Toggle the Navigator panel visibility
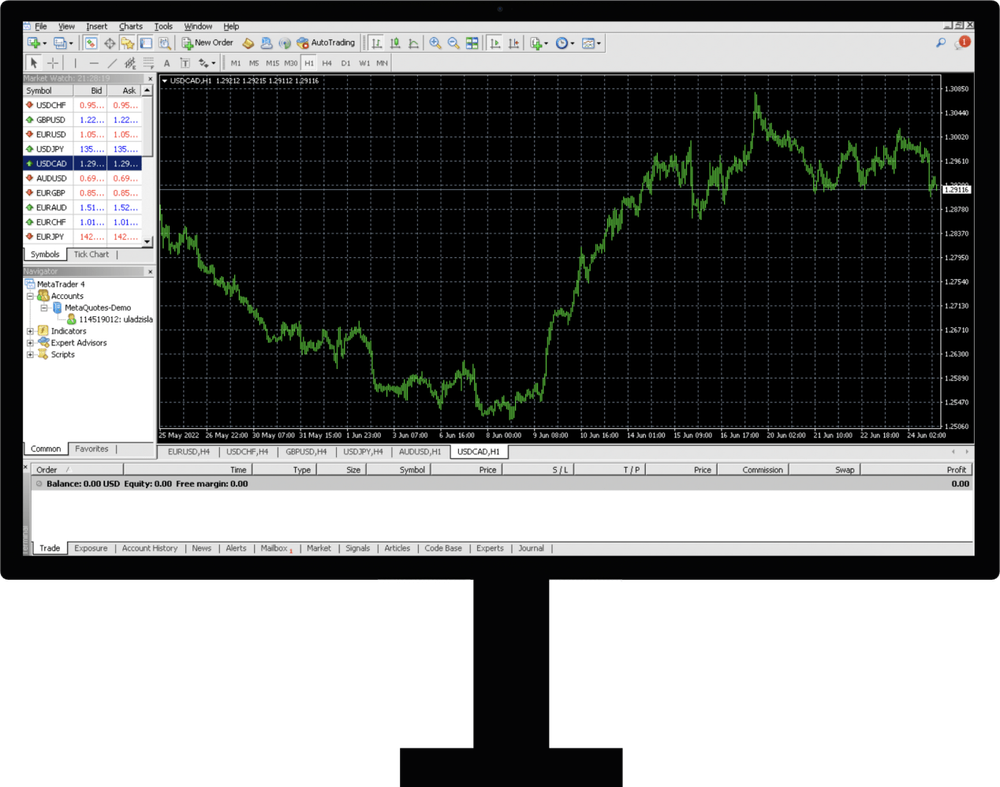 (x=129, y=42)
